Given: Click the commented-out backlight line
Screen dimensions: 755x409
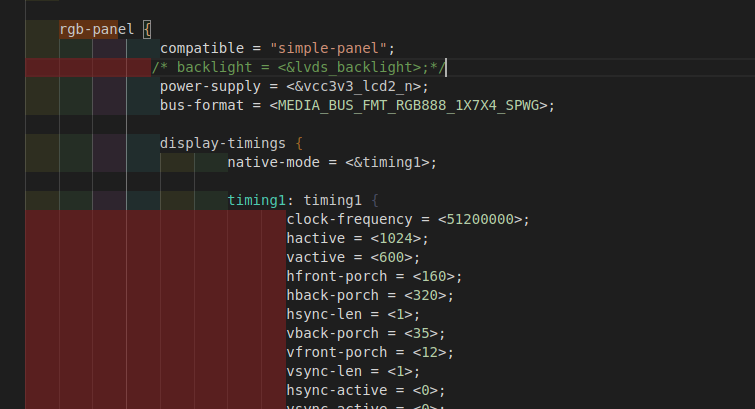Looking at the screenshot, I should pos(298,67).
